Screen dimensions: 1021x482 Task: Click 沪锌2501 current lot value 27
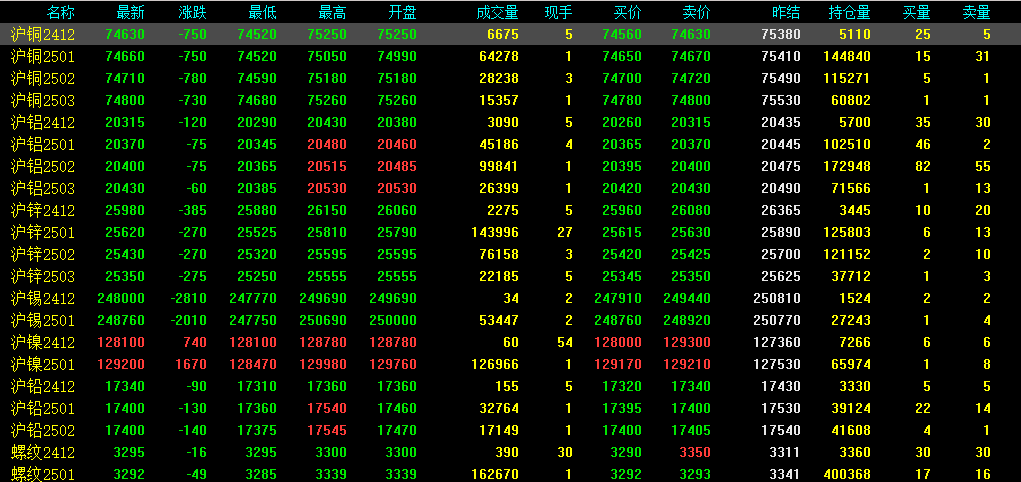click(x=565, y=233)
